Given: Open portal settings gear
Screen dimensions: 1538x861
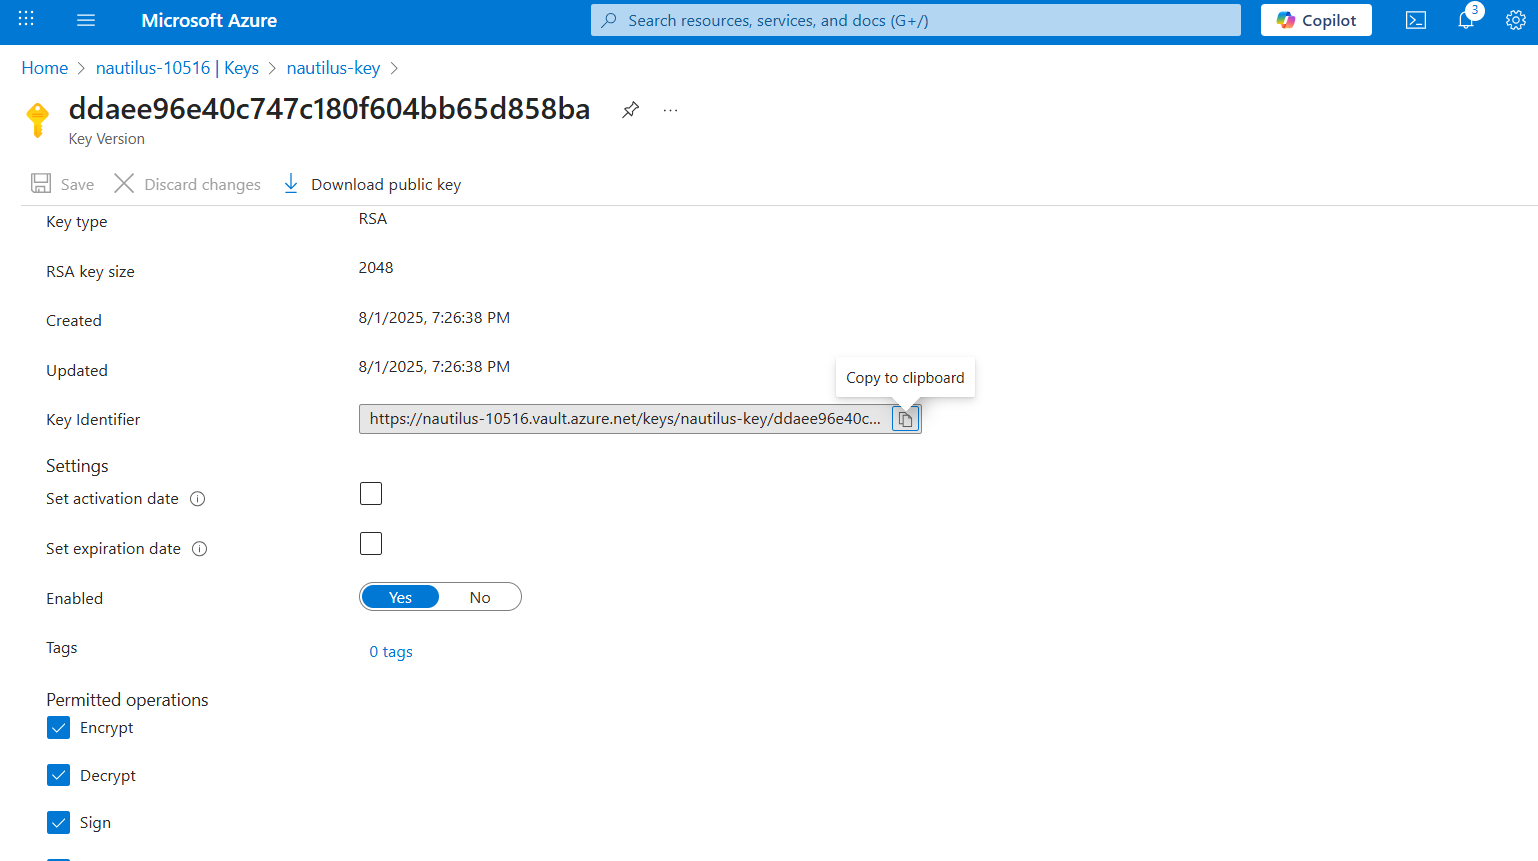Looking at the screenshot, I should (x=1516, y=20).
